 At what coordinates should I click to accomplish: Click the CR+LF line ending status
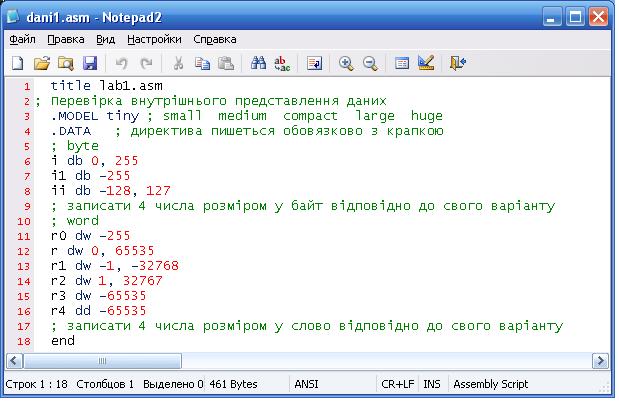point(398,384)
